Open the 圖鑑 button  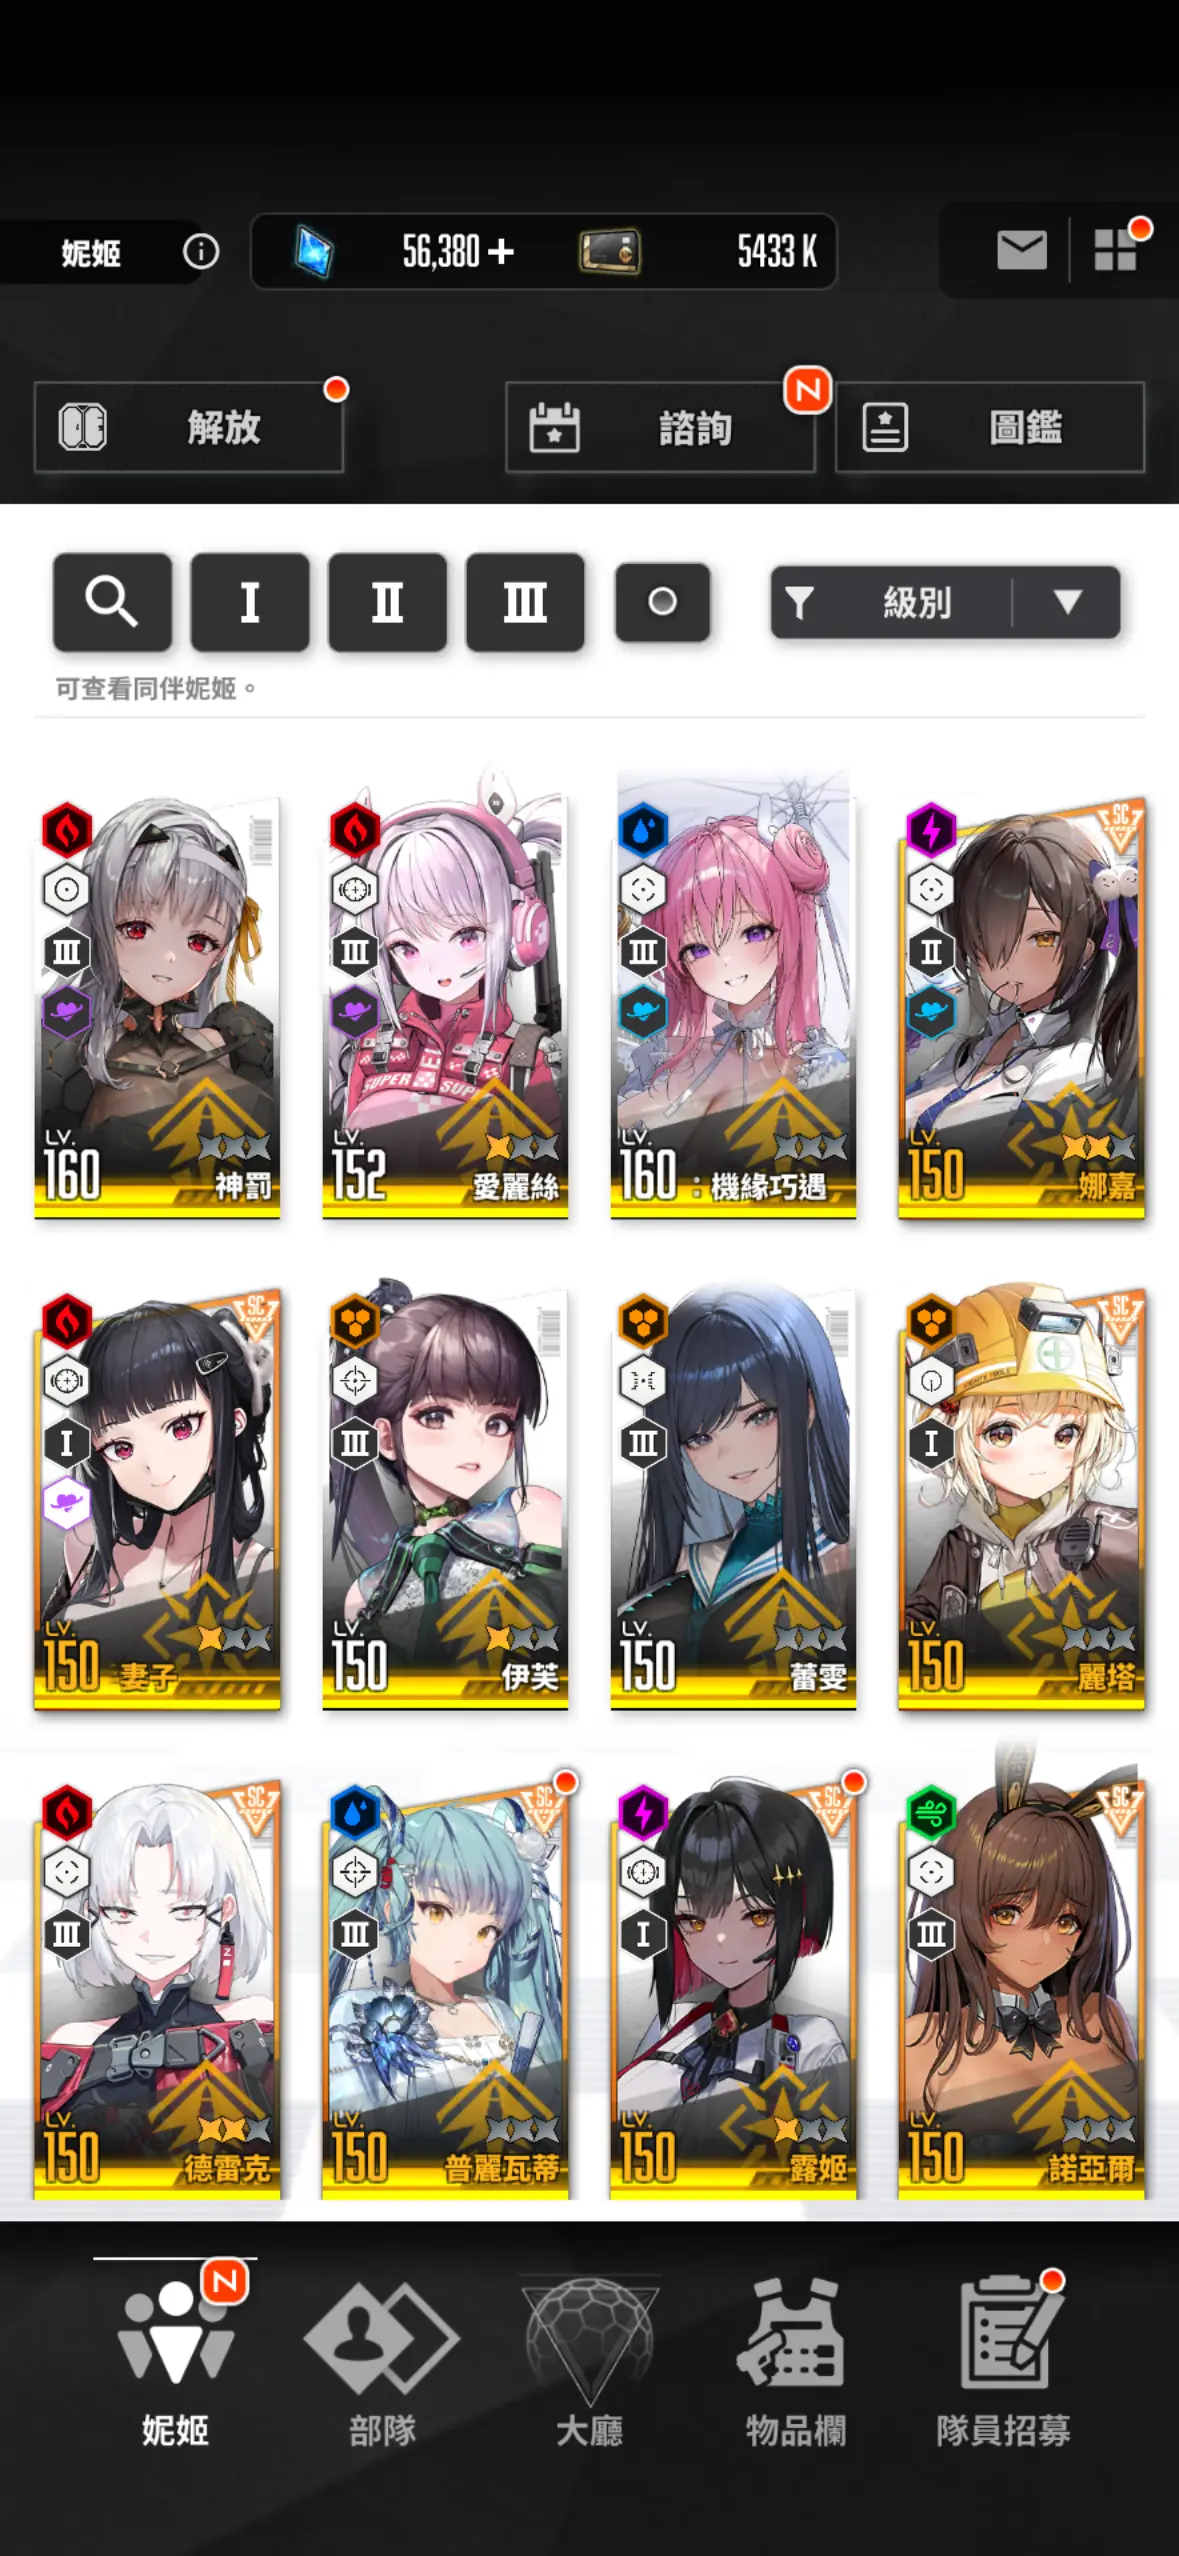pyautogui.click(x=990, y=427)
